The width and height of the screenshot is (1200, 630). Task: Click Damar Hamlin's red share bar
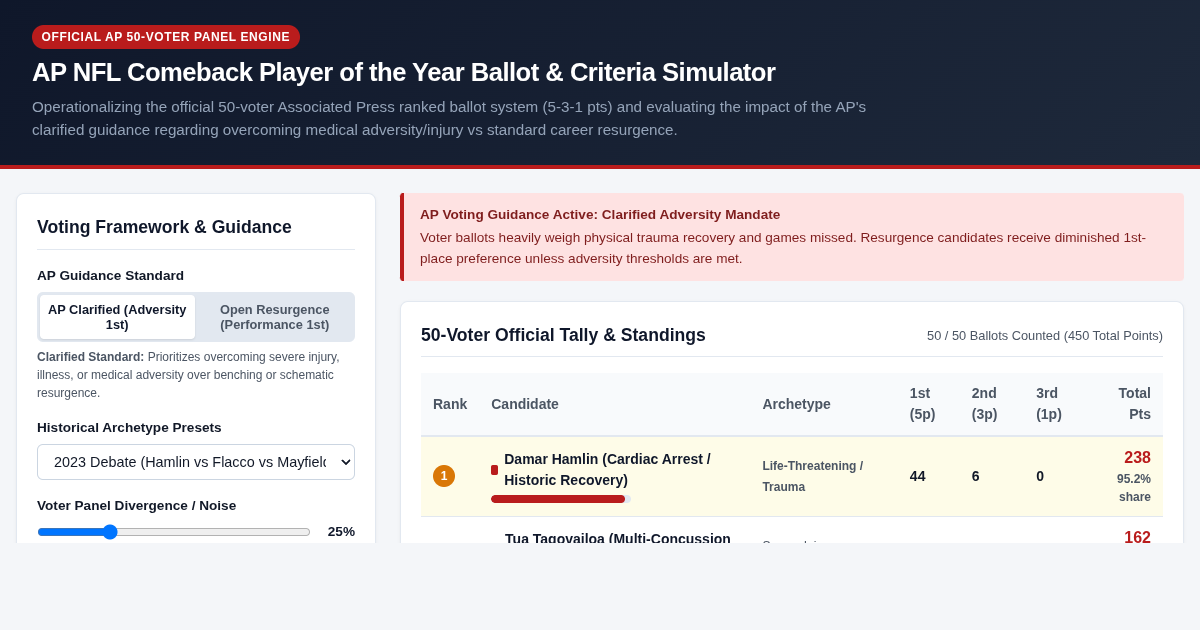[558, 499]
